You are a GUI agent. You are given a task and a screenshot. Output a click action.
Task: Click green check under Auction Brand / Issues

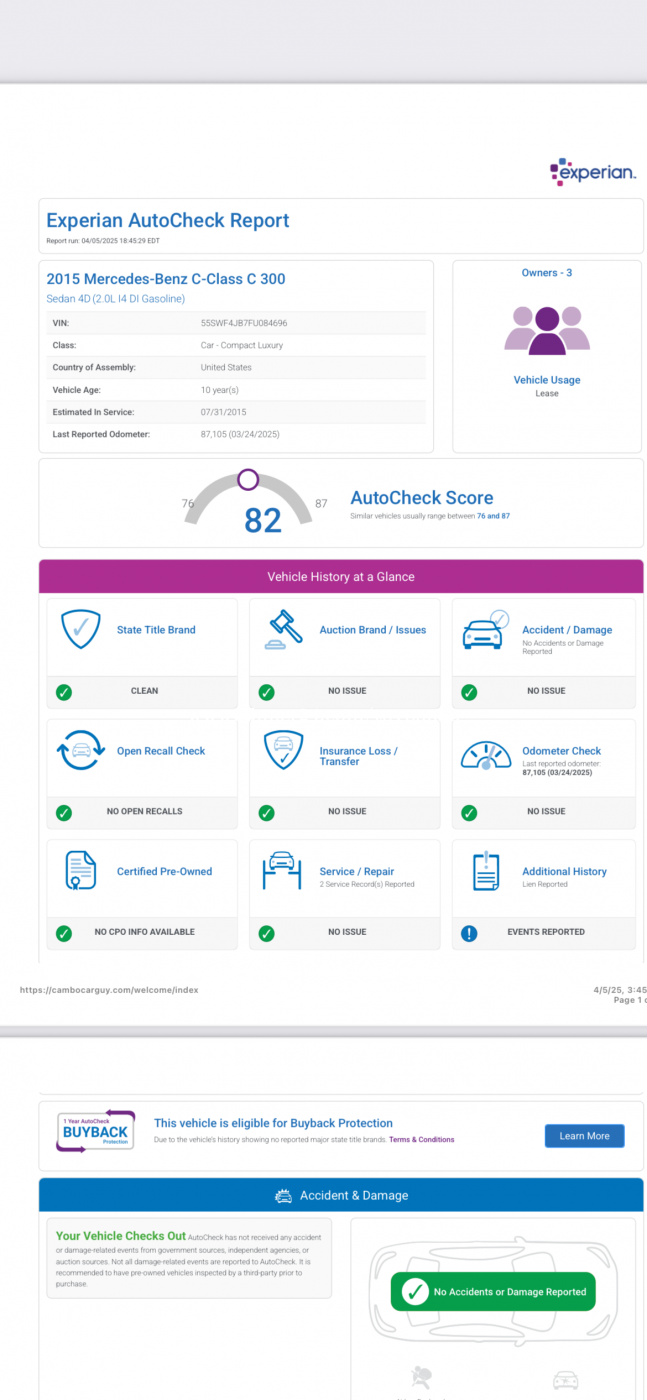point(266,692)
